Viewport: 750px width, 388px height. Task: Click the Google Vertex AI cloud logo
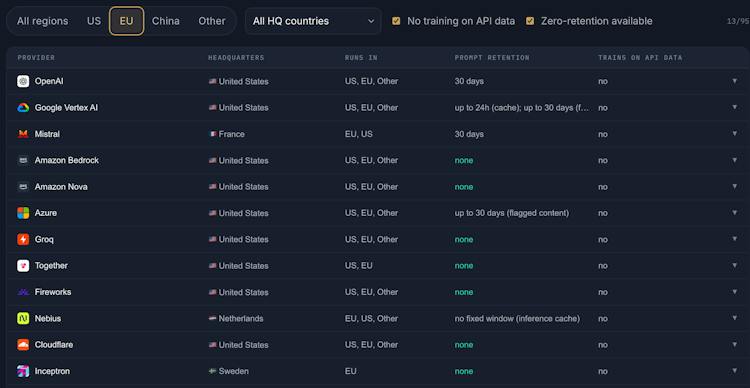pyautogui.click(x=23, y=108)
